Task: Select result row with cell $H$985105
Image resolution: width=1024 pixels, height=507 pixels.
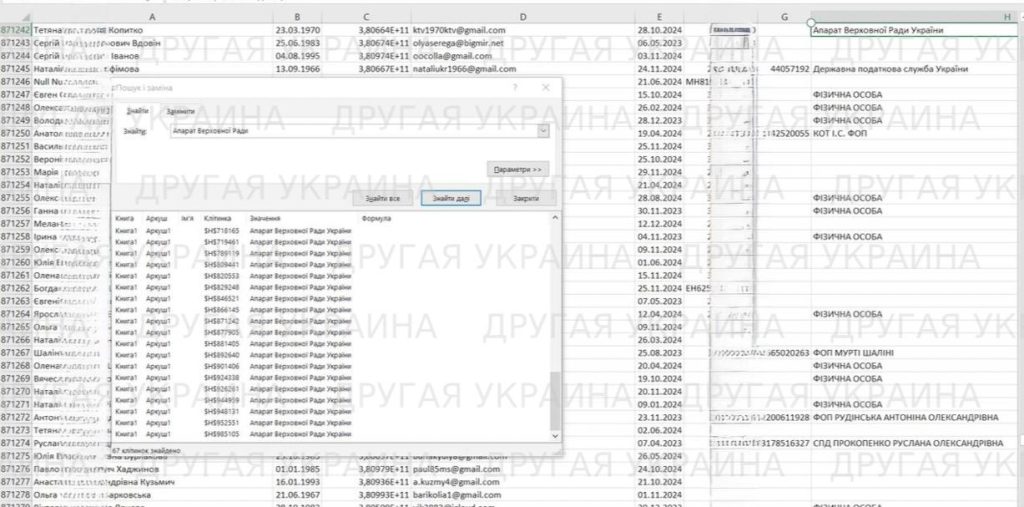Action: [222, 435]
